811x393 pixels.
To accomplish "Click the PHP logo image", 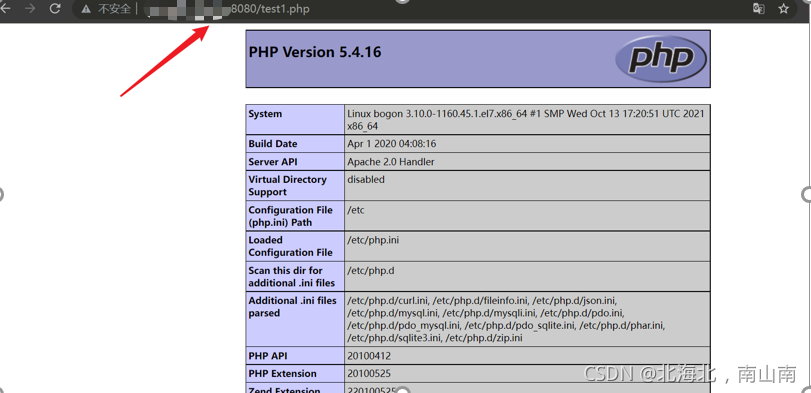I will [661, 58].
